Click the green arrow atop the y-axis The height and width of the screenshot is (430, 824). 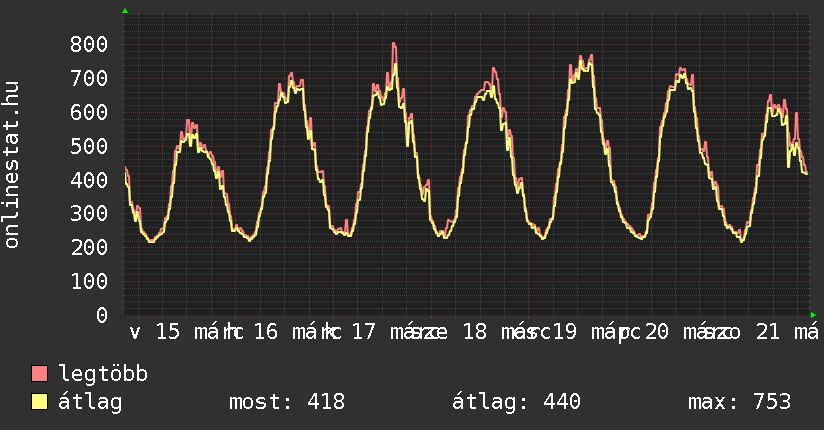pyautogui.click(x=125, y=11)
